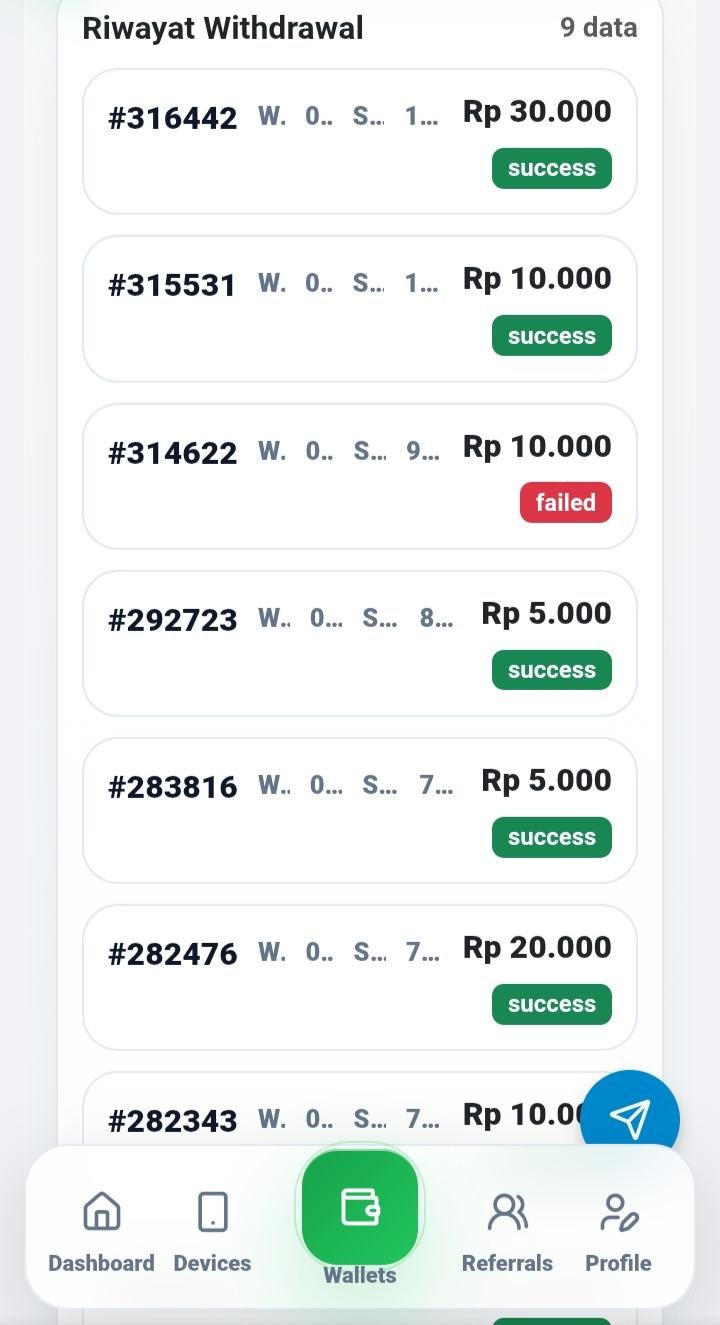
Task: Open withdrawal entry #316442
Action: click(x=172, y=118)
